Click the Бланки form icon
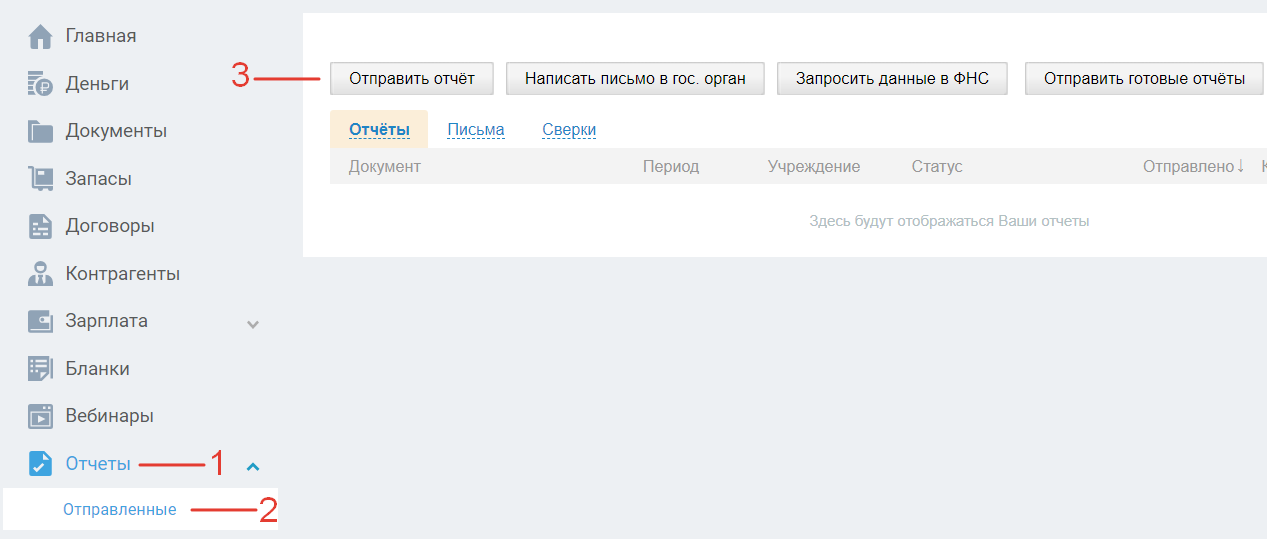 [40, 369]
